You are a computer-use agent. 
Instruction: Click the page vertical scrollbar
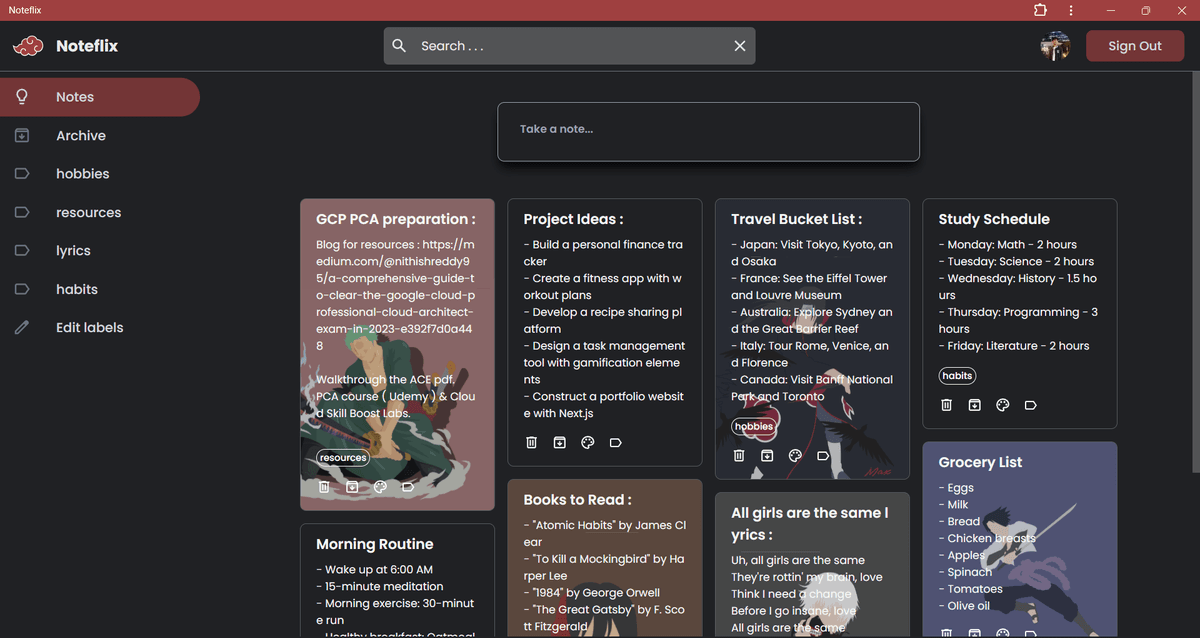click(1195, 272)
